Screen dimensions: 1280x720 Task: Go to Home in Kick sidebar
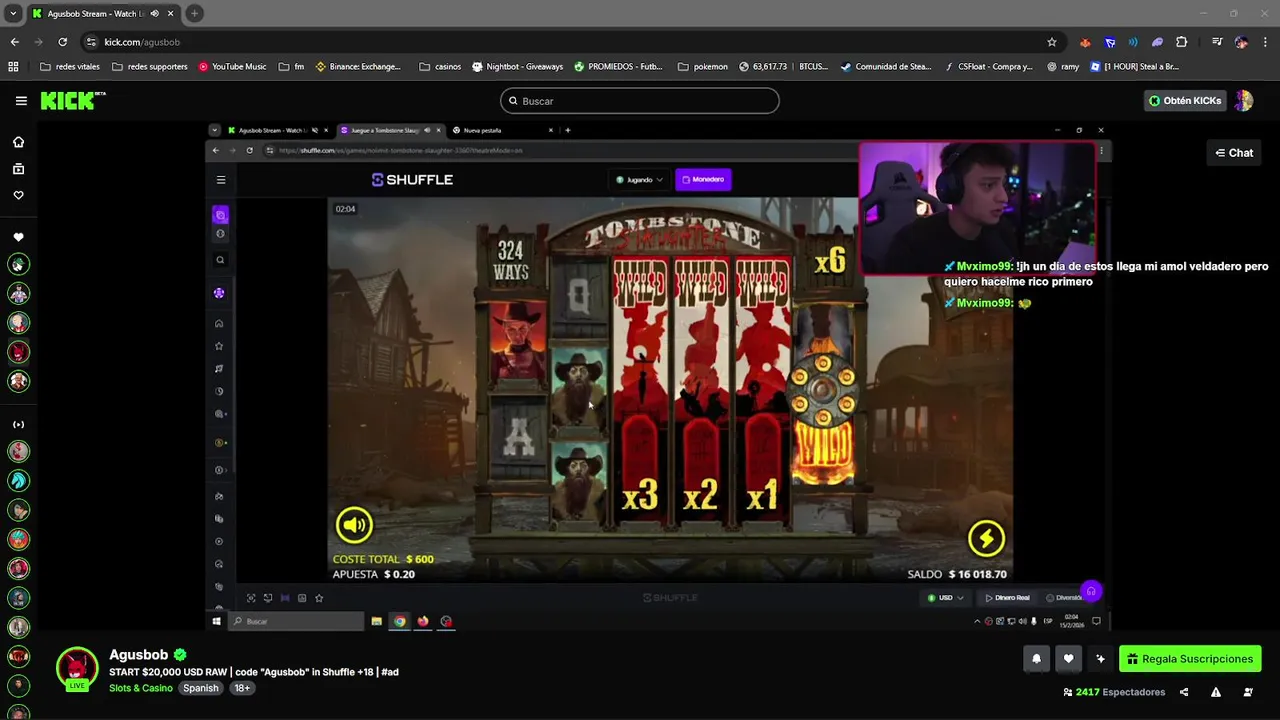pyautogui.click(x=18, y=142)
